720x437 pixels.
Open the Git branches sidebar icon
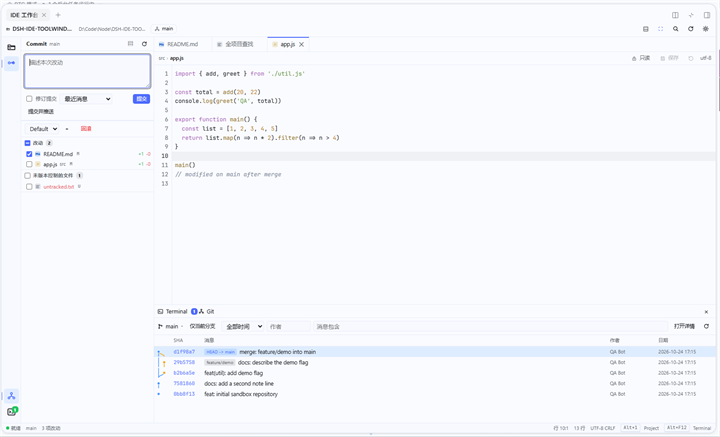click(x=11, y=396)
